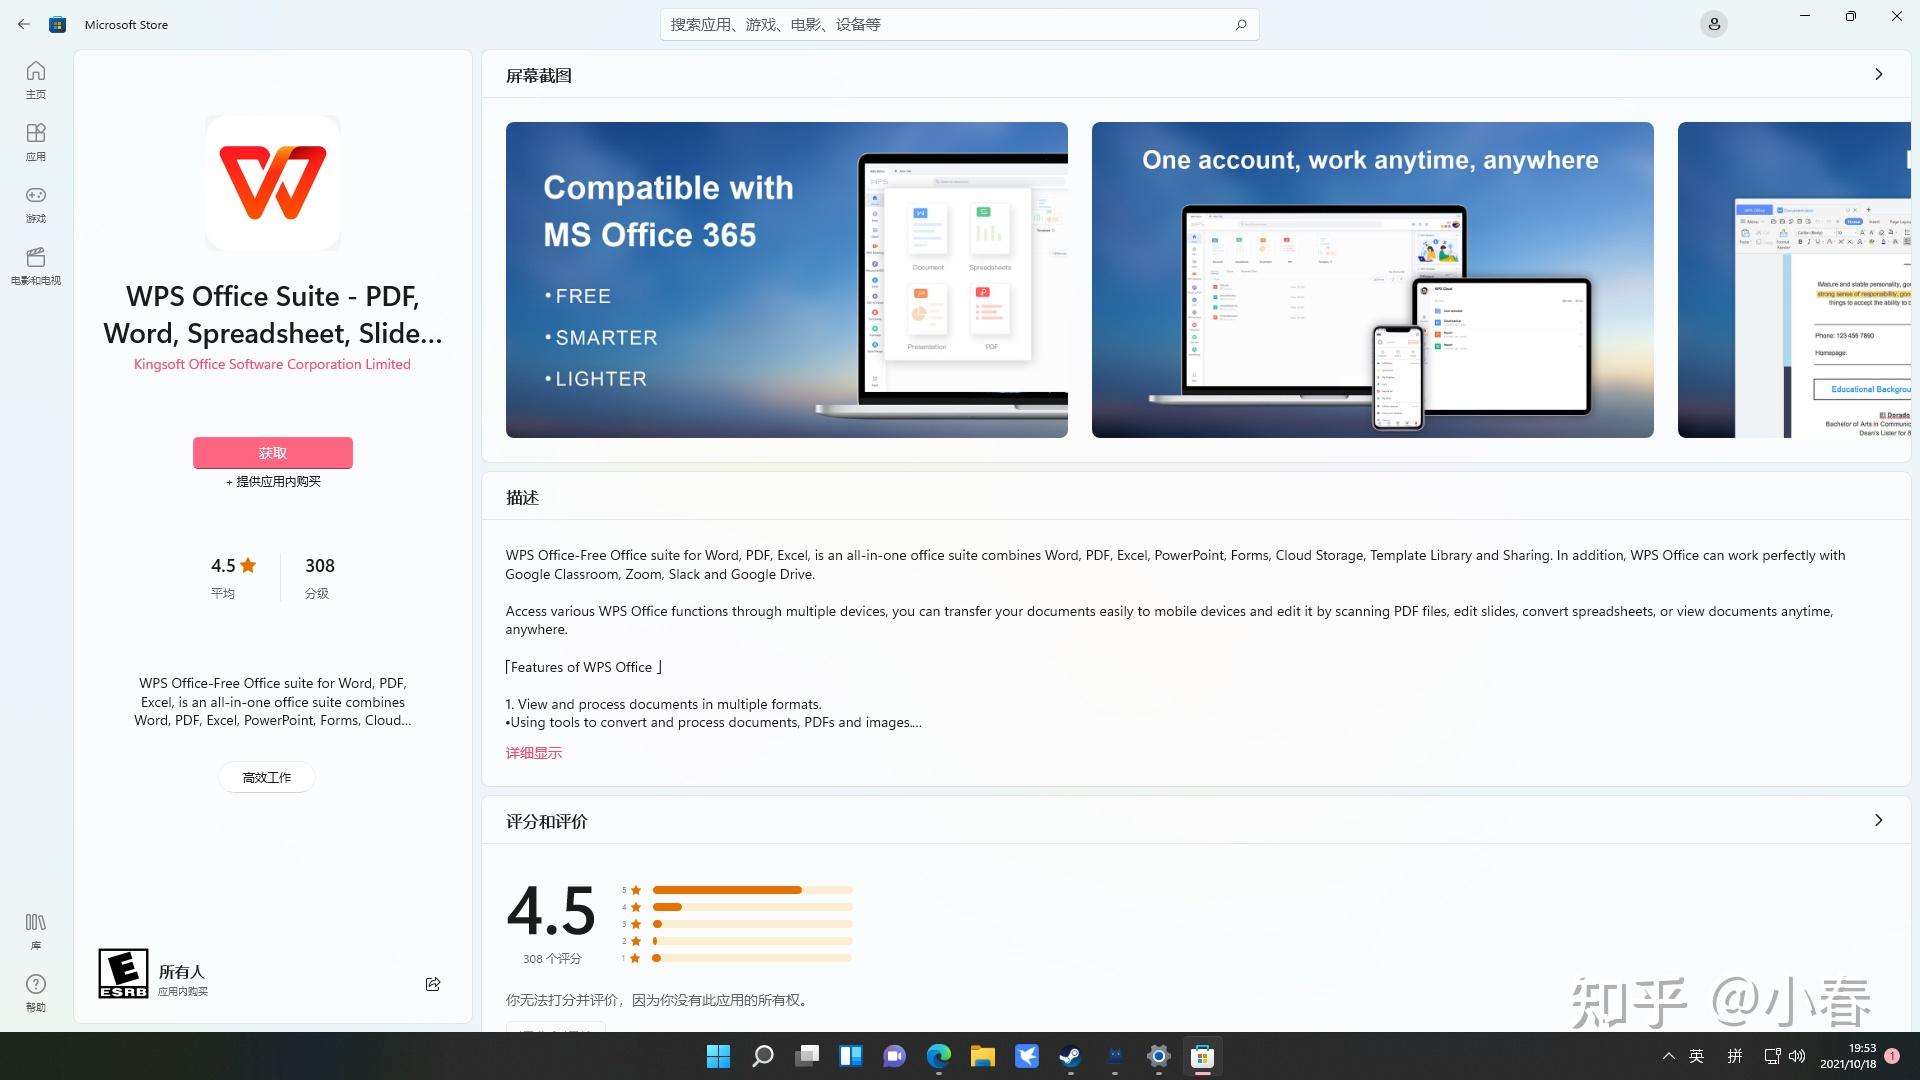Viewport: 1920px width, 1080px height.
Task: Open the 库 Library section in sidebar
Action: coord(35,930)
